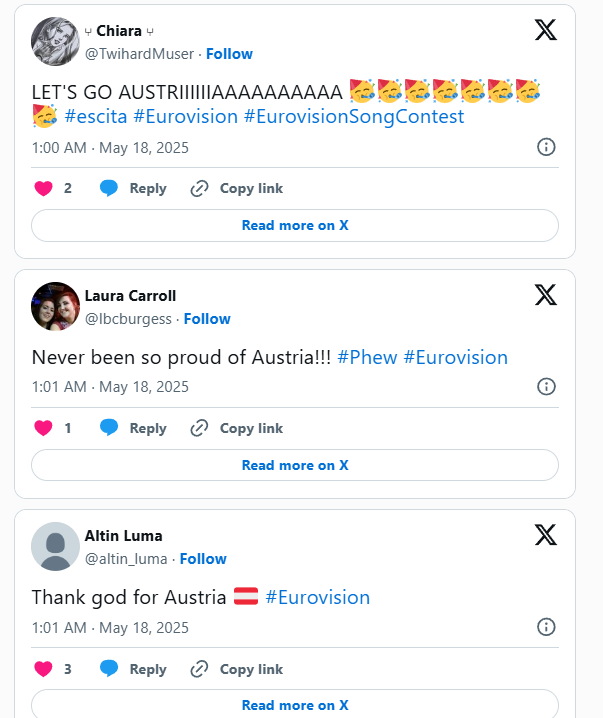Reply to Altin Luma's tweet
This screenshot has width=603, height=718.
134,669
